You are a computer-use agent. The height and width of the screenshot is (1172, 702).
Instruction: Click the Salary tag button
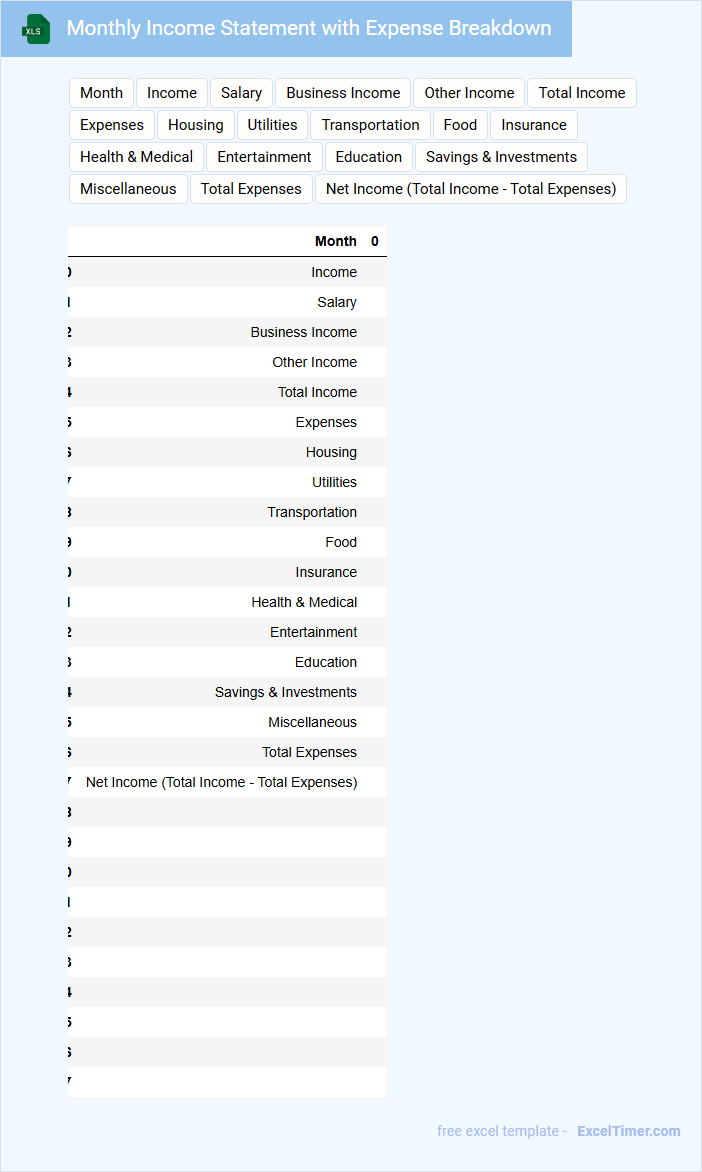[x=241, y=93]
